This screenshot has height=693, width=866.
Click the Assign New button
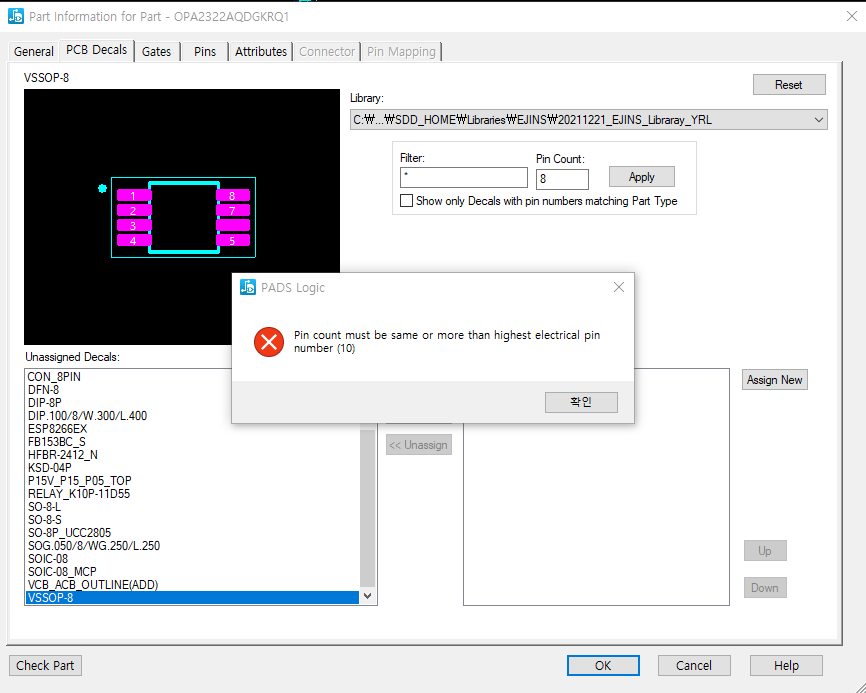coord(774,380)
